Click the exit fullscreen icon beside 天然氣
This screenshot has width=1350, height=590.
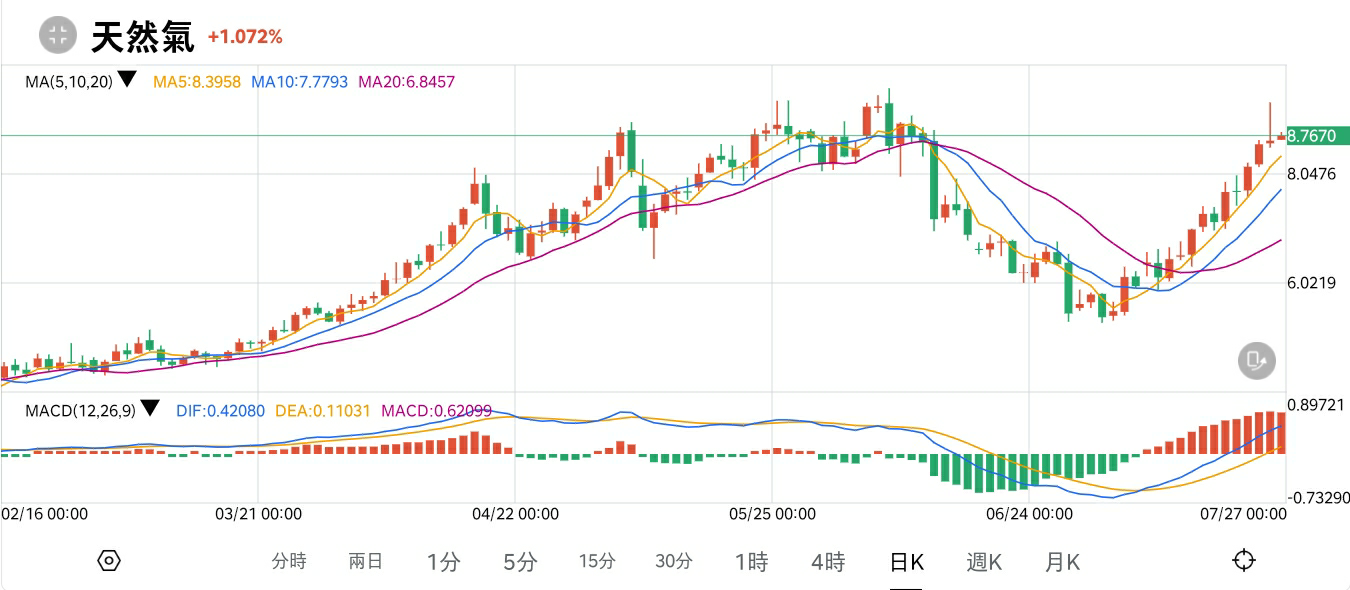[x=57, y=36]
